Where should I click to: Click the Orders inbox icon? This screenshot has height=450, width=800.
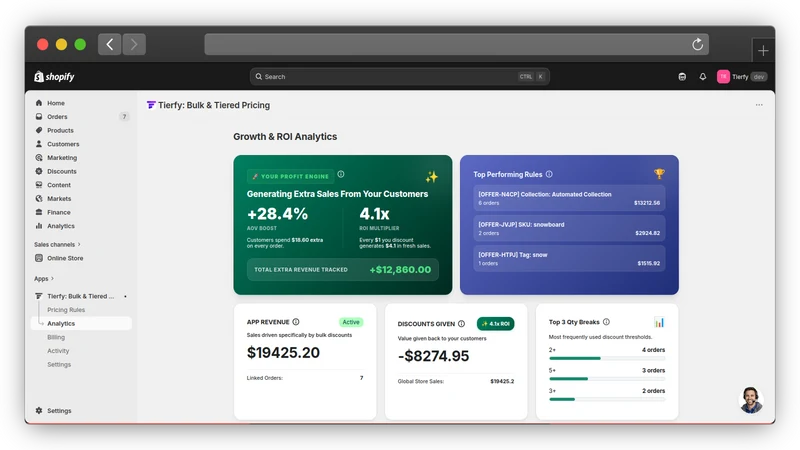[x=39, y=117]
